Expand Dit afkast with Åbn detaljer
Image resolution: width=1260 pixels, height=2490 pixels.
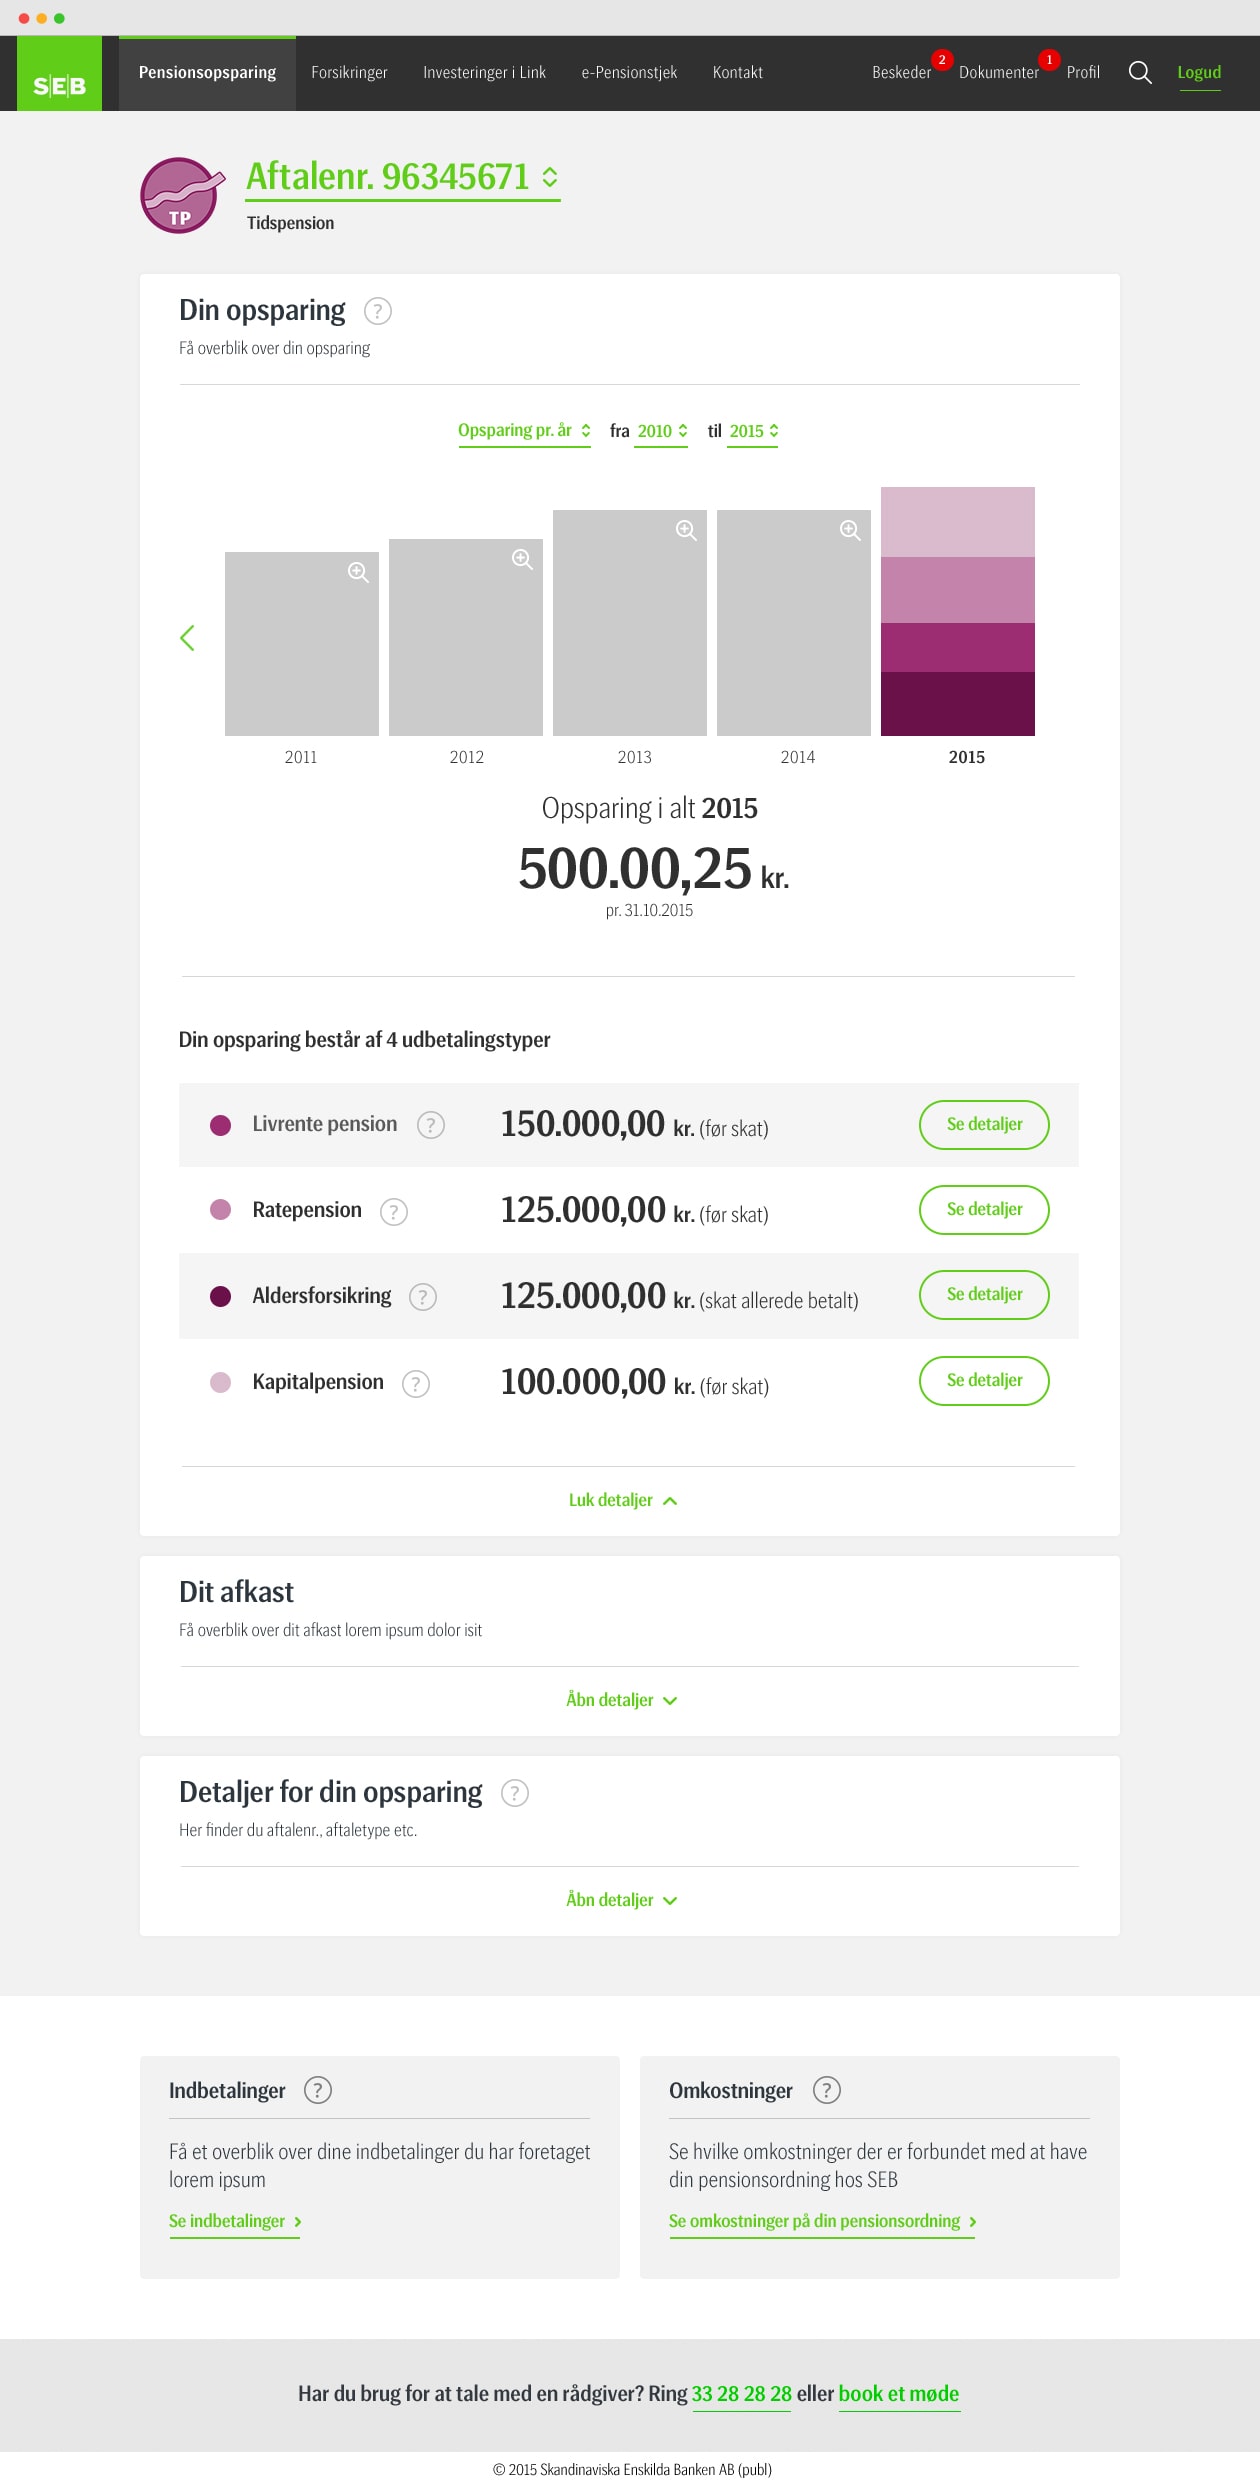(x=622, y=1700)
